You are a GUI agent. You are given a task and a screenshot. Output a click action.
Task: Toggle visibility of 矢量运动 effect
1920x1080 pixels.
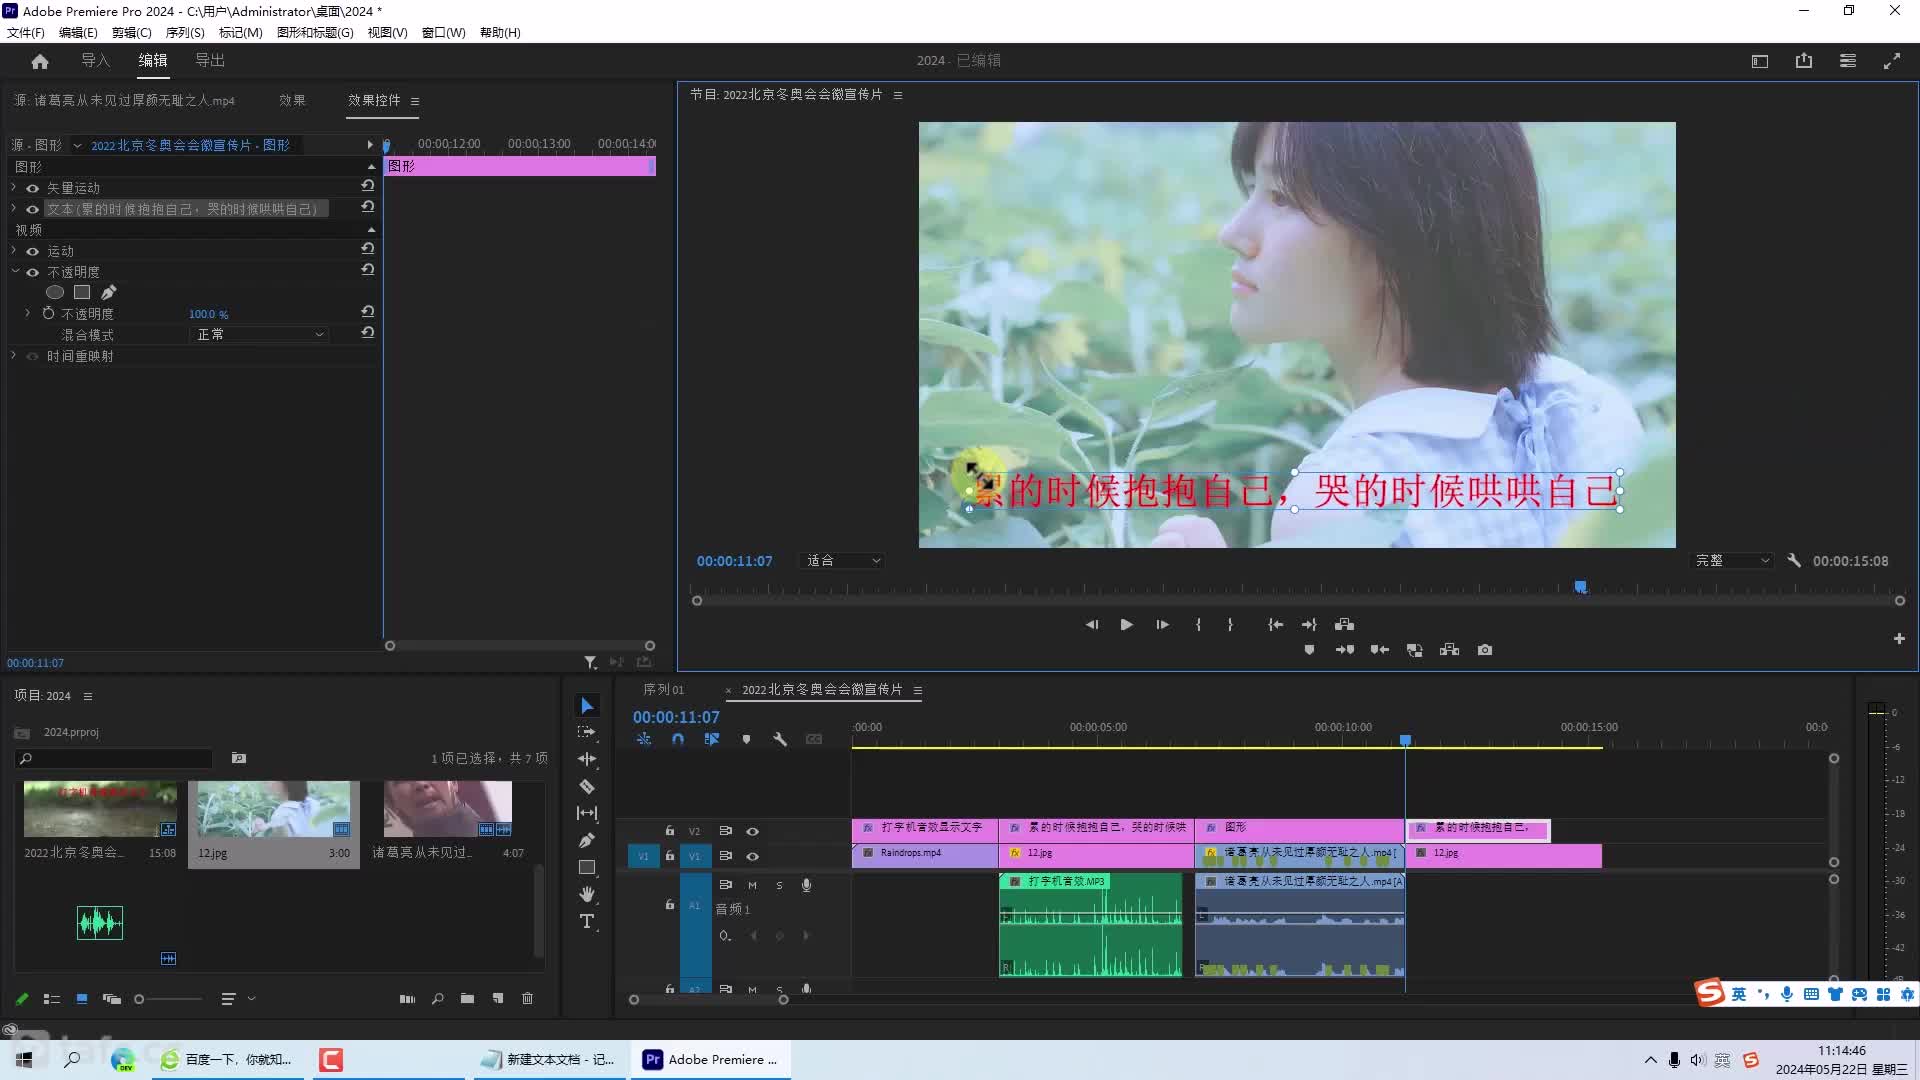coord(33,188)
